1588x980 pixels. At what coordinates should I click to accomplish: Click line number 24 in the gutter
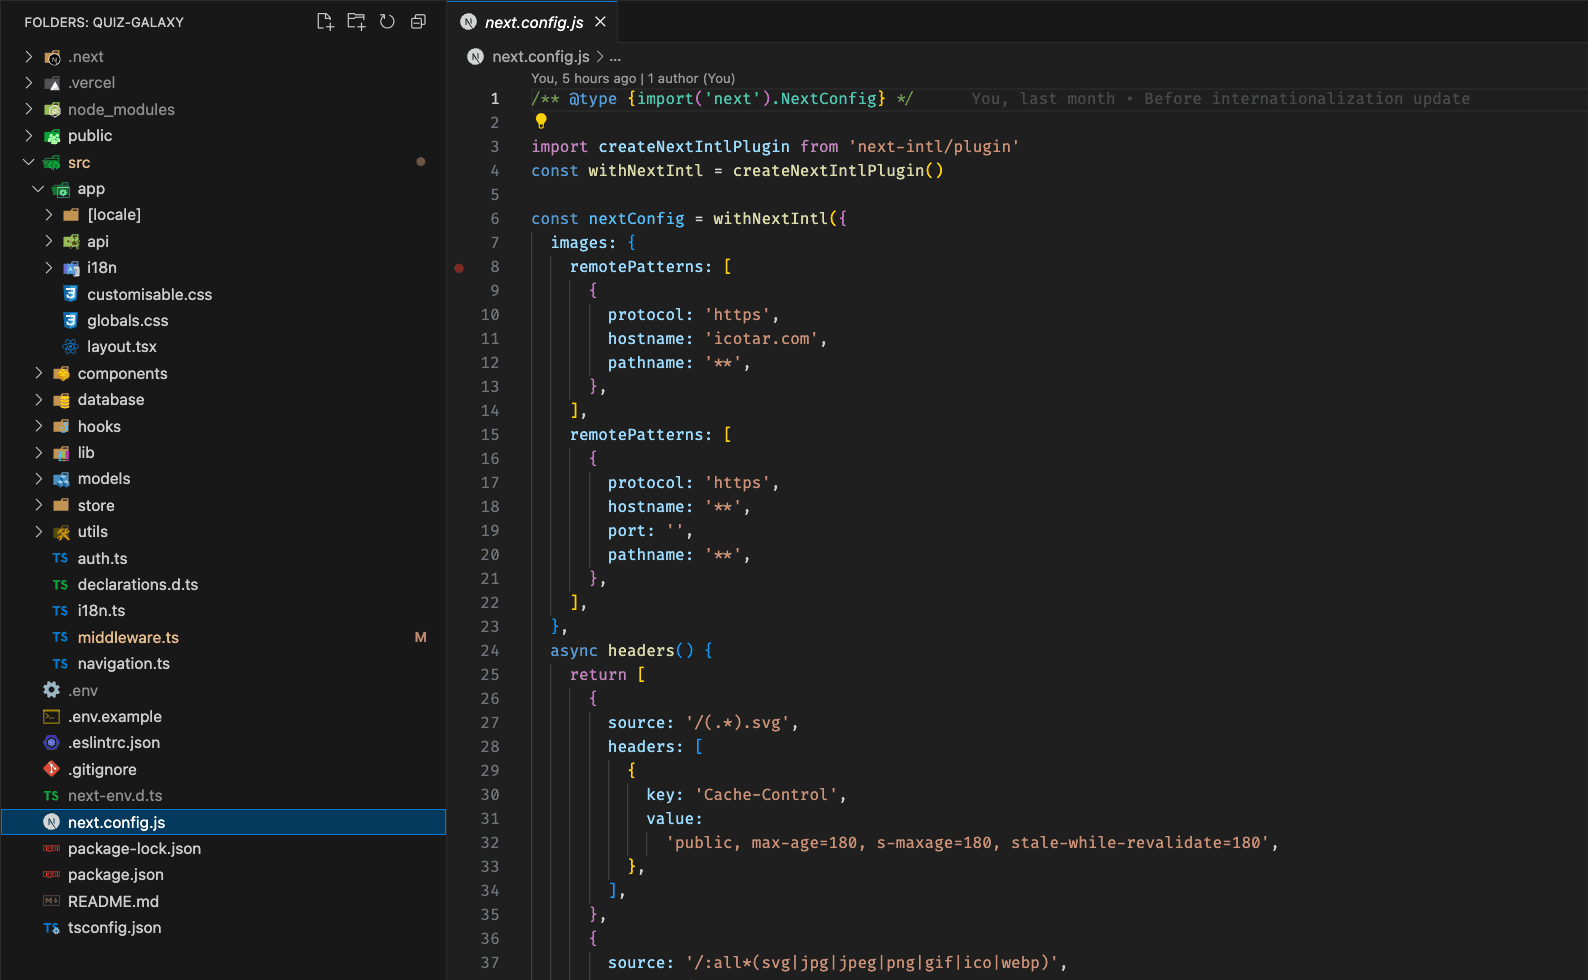click(x=490, y=651)
